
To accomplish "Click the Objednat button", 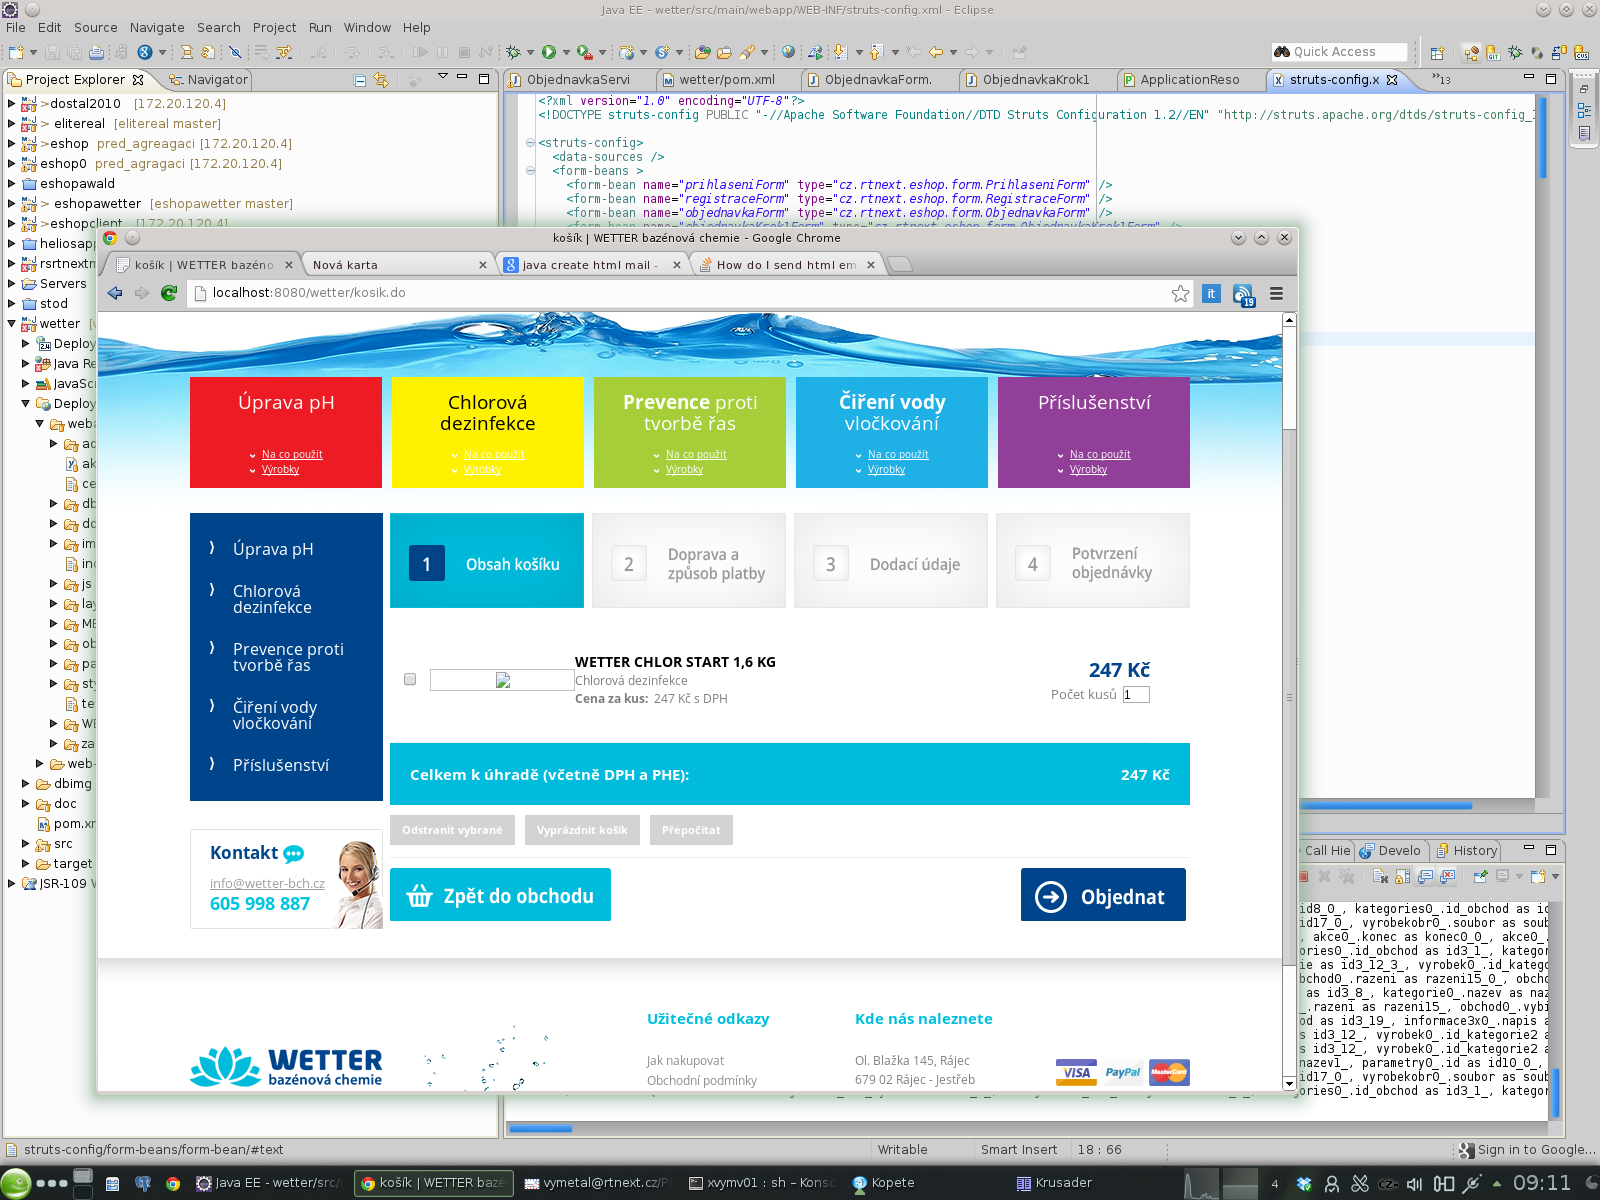I will point(1103,895).
